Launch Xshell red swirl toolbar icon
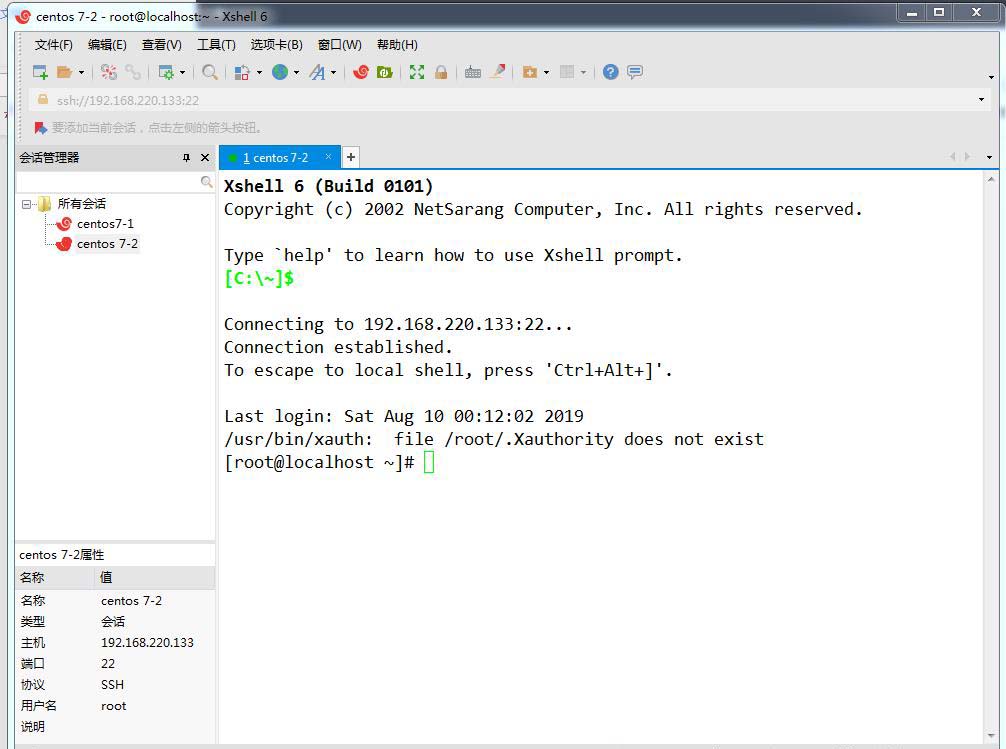 [x=361, y=72]
